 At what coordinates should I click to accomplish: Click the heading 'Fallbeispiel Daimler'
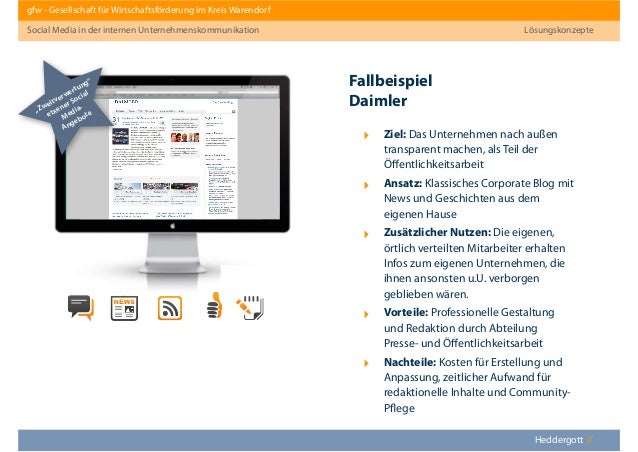coord(391,91)
